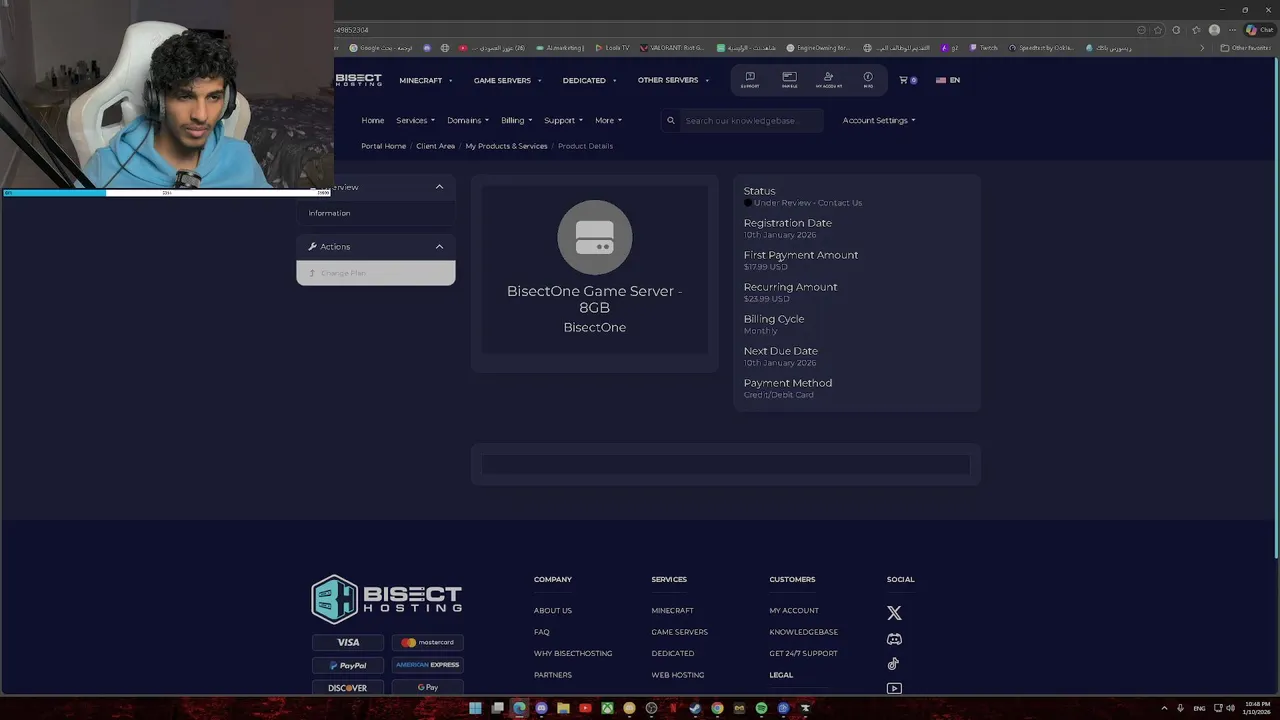The image size is (1280, 720).
Task: Click My Products & Services breadcrumb
Action: click(x=506, y=146)
